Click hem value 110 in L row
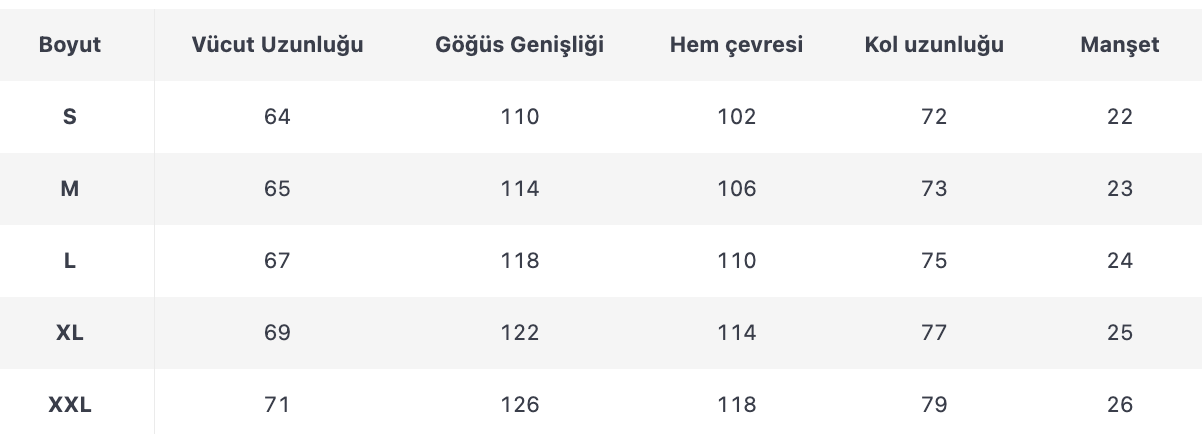The image size is (1202, 434). point(737,261)
